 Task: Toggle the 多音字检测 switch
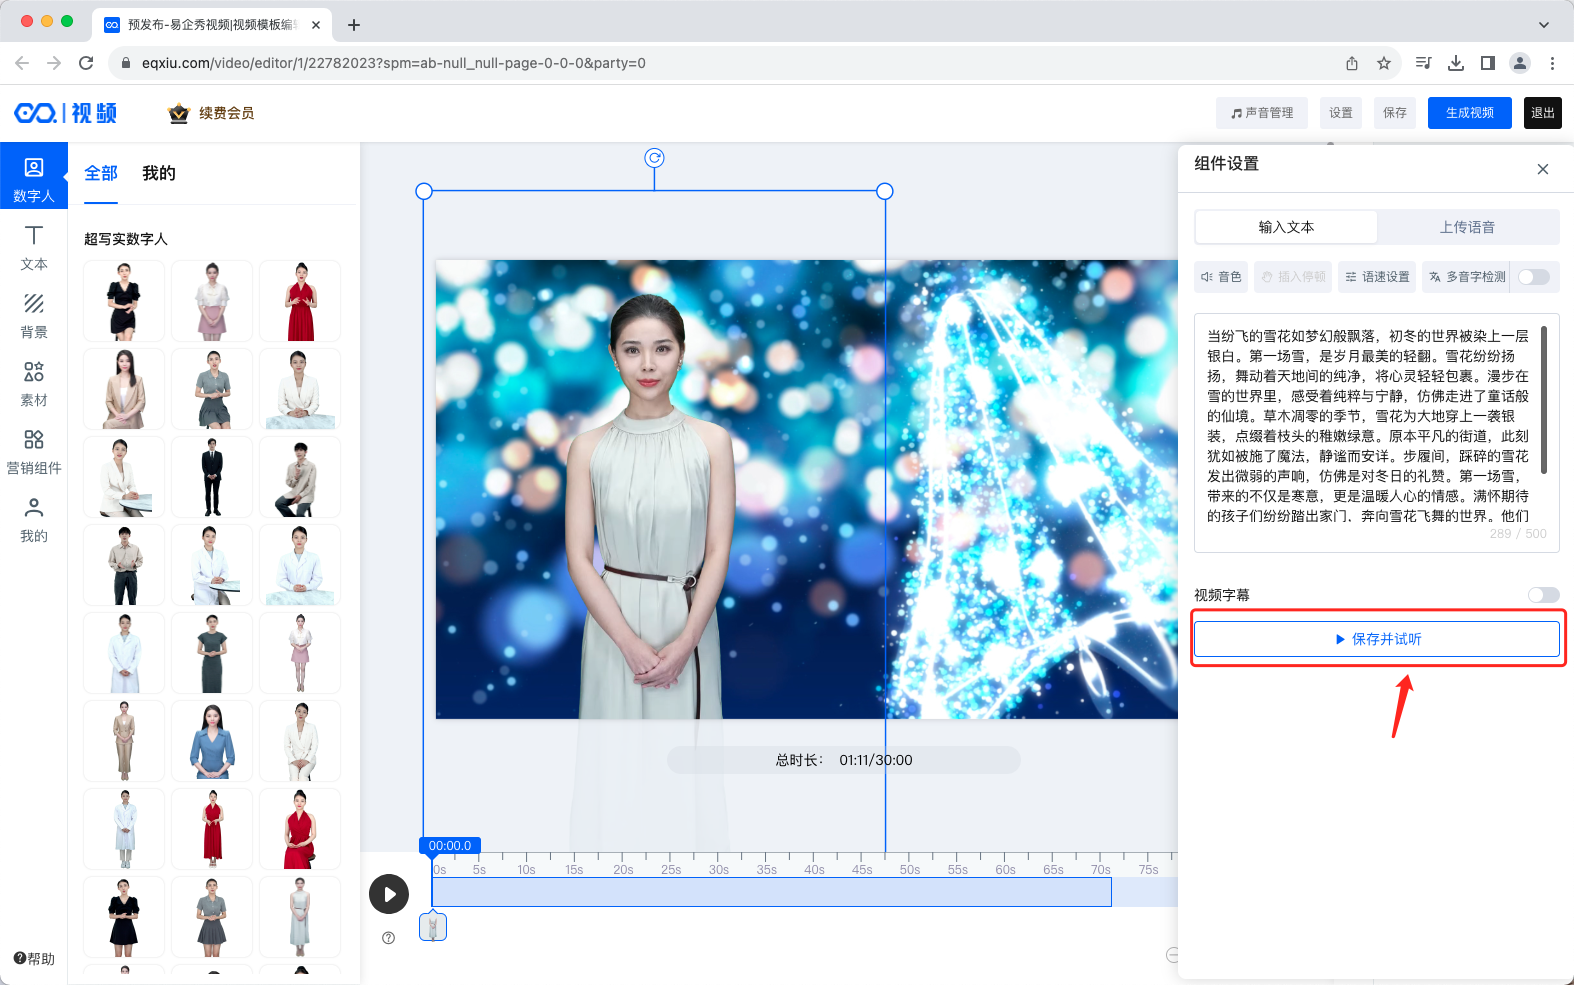1534,277
